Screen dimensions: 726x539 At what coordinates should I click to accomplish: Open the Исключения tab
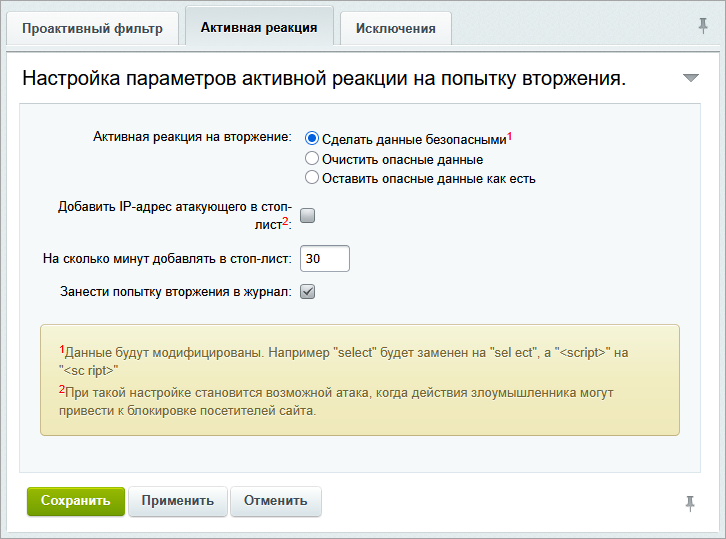[x=395, y=28]
